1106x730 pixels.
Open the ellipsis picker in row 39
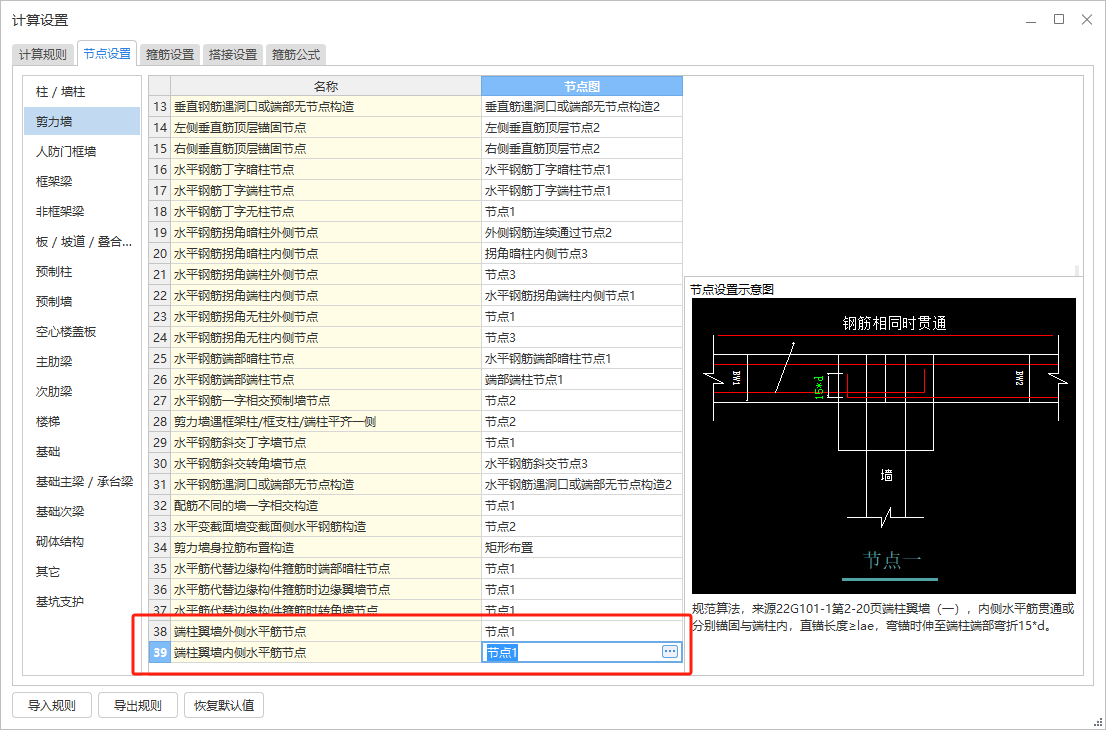click(x=669, y=652)
